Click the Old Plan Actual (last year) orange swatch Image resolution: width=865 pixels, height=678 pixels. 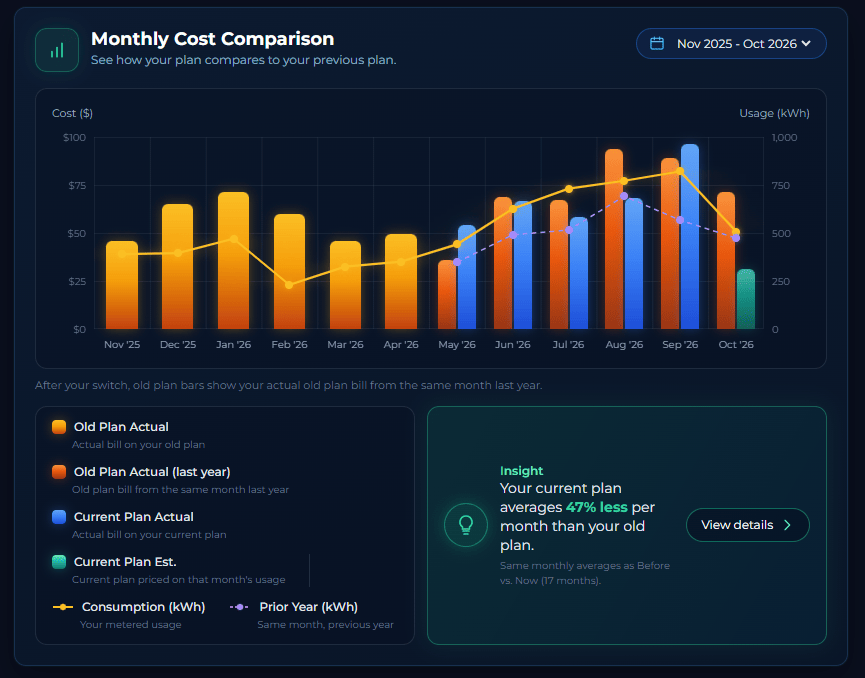59,472
